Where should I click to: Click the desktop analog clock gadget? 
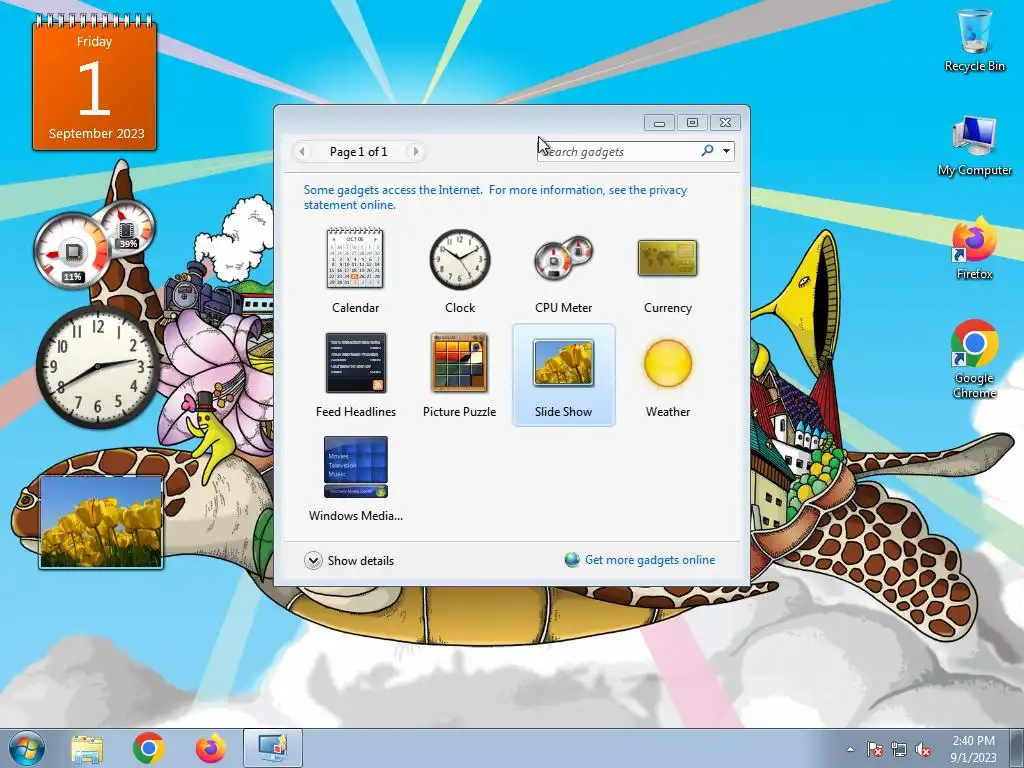pyautogui.click(x=97, y=366)
